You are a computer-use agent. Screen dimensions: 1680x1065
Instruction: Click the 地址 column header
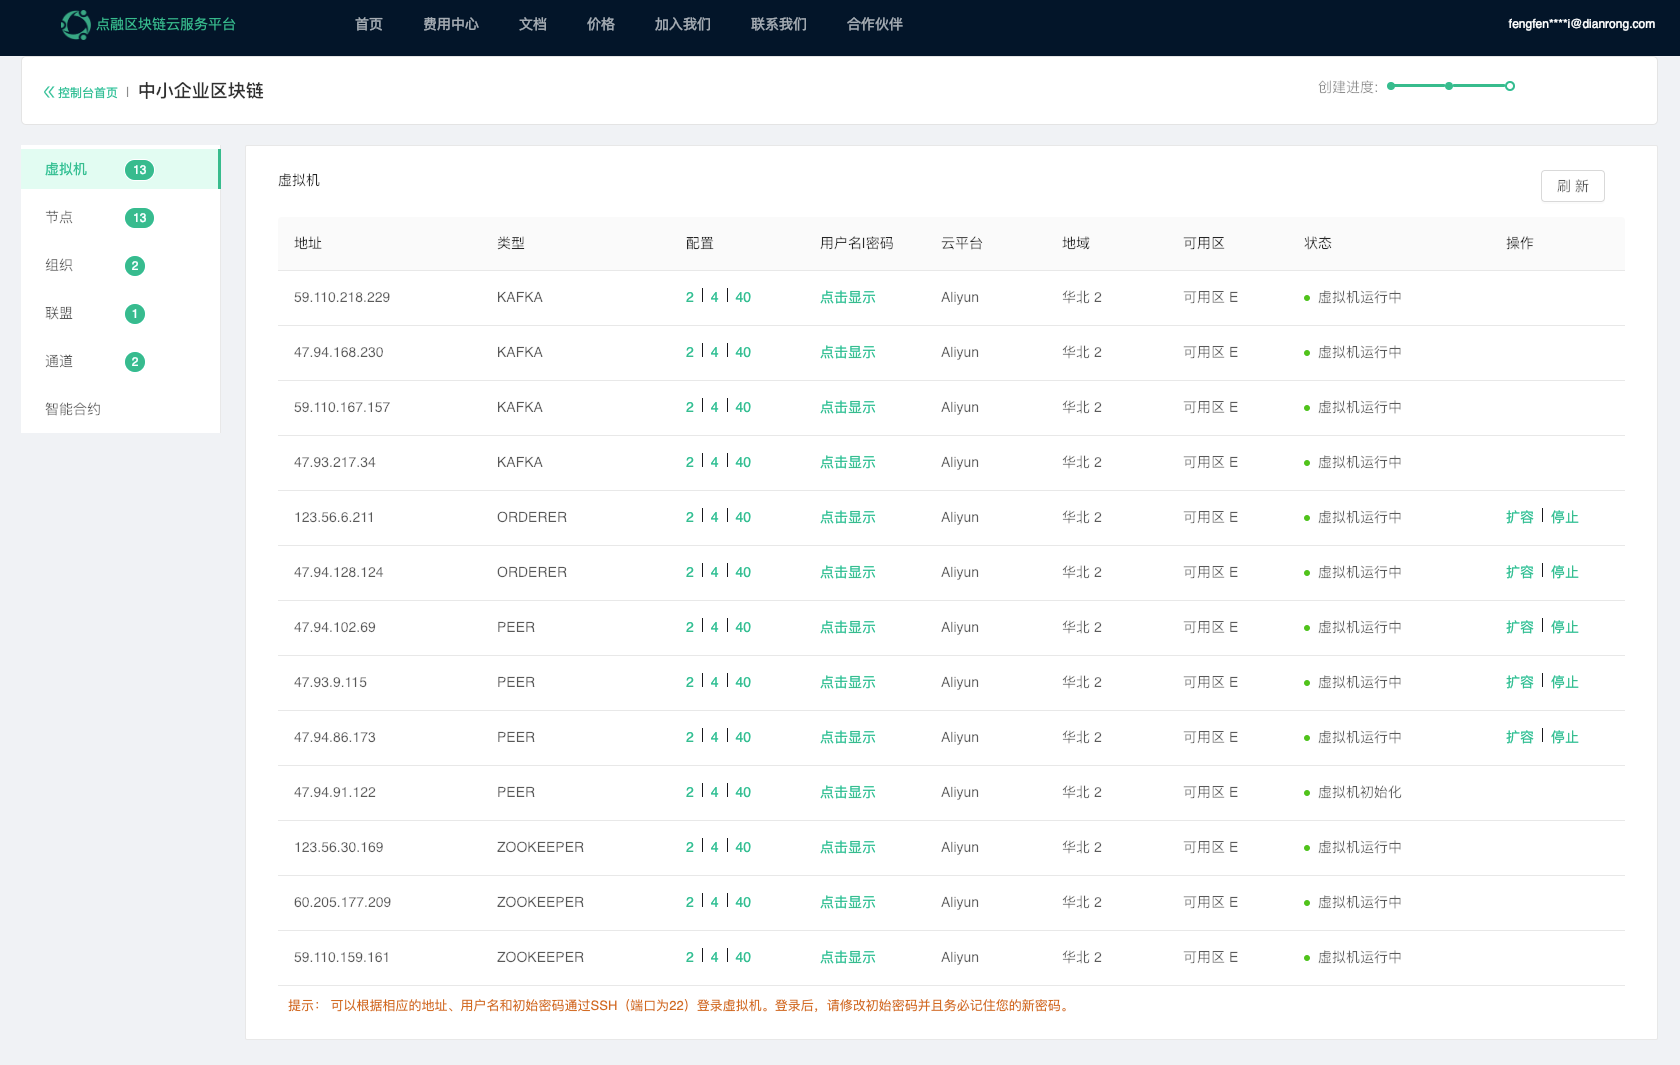(308, 243)
